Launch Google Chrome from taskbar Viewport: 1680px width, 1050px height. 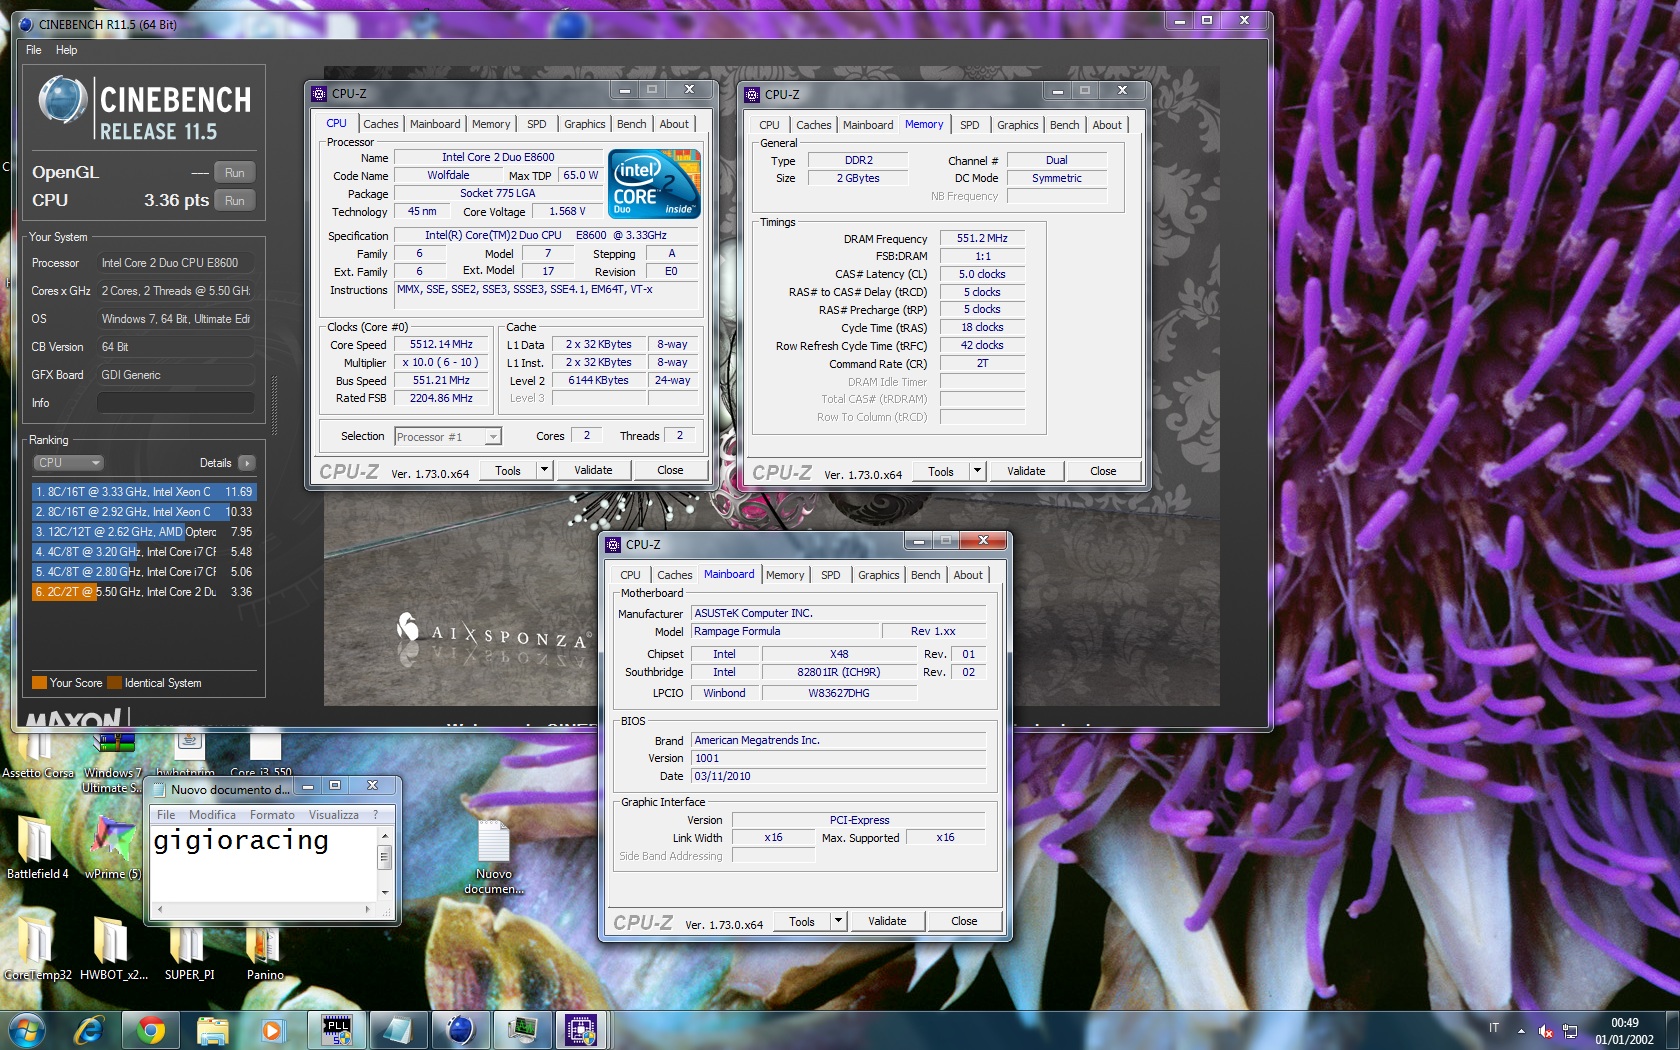click(x=151, y=1029)
